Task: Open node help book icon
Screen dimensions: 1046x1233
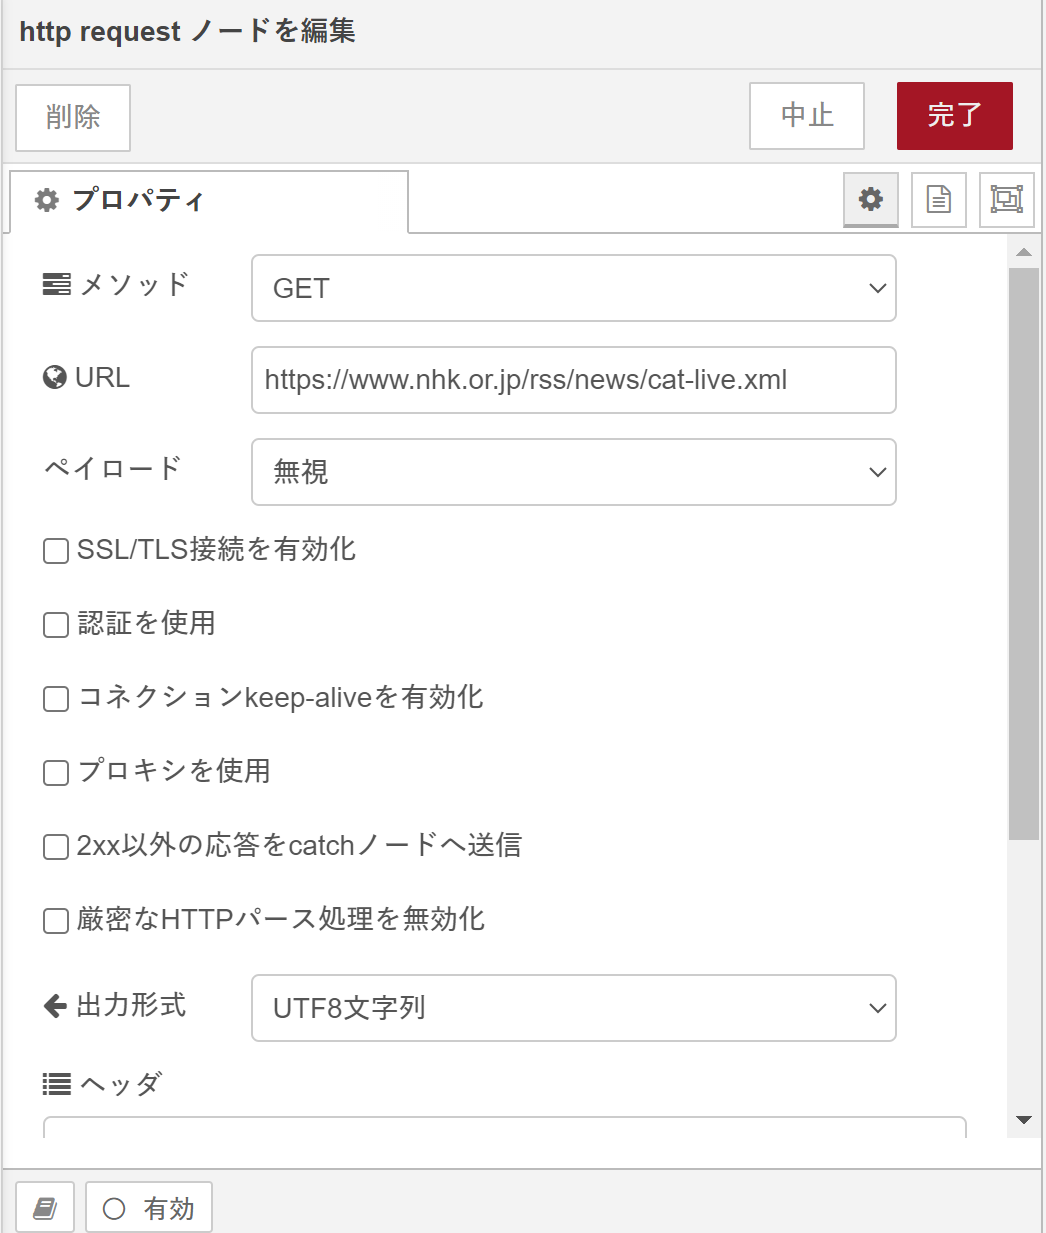Action: pyautogui.click(x=45, y=1208)
